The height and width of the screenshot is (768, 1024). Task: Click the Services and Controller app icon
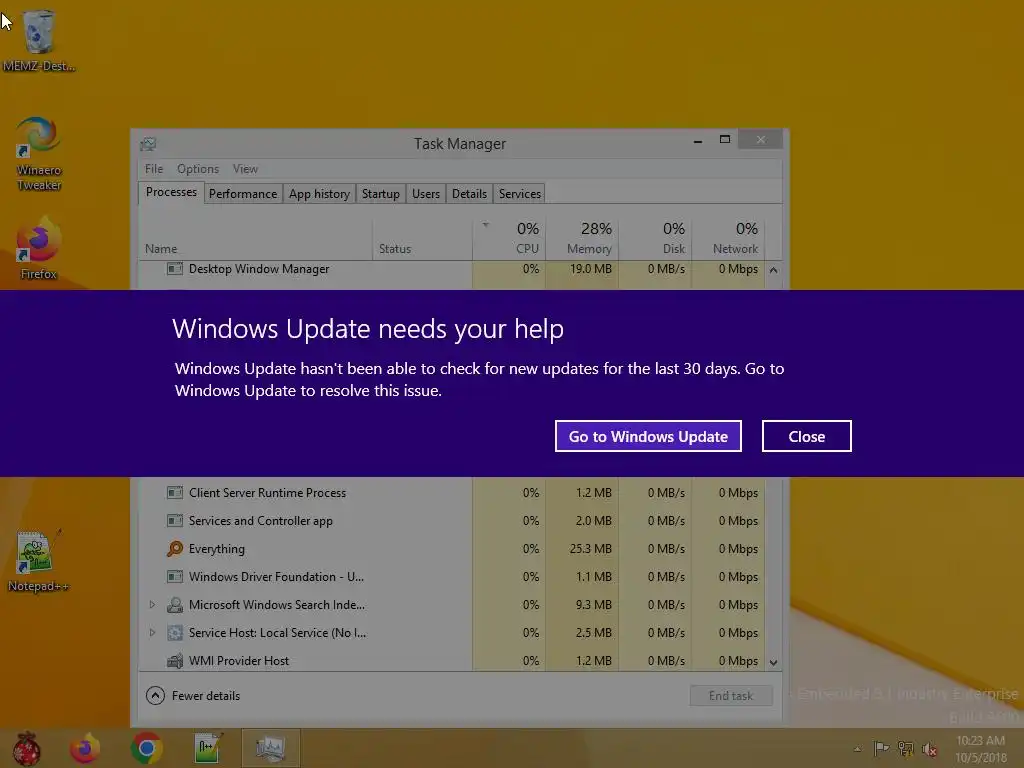[x=174, y=520]
